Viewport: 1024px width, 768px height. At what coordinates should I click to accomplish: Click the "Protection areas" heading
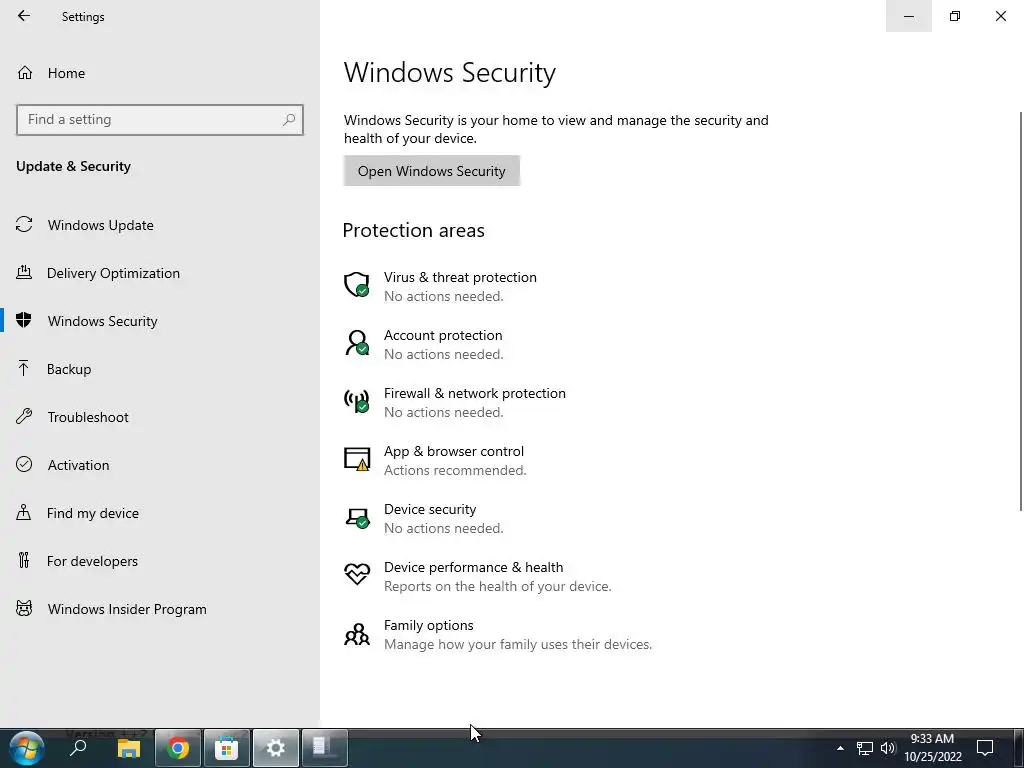click(x=413, y=230)
